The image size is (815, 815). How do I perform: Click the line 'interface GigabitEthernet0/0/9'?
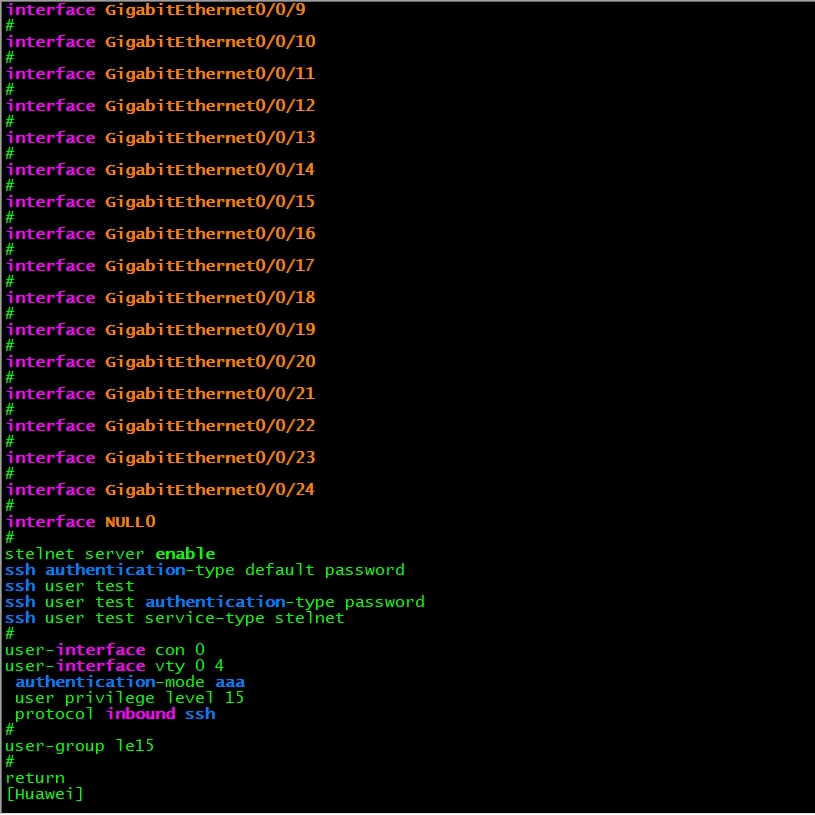tap(155, 10)
